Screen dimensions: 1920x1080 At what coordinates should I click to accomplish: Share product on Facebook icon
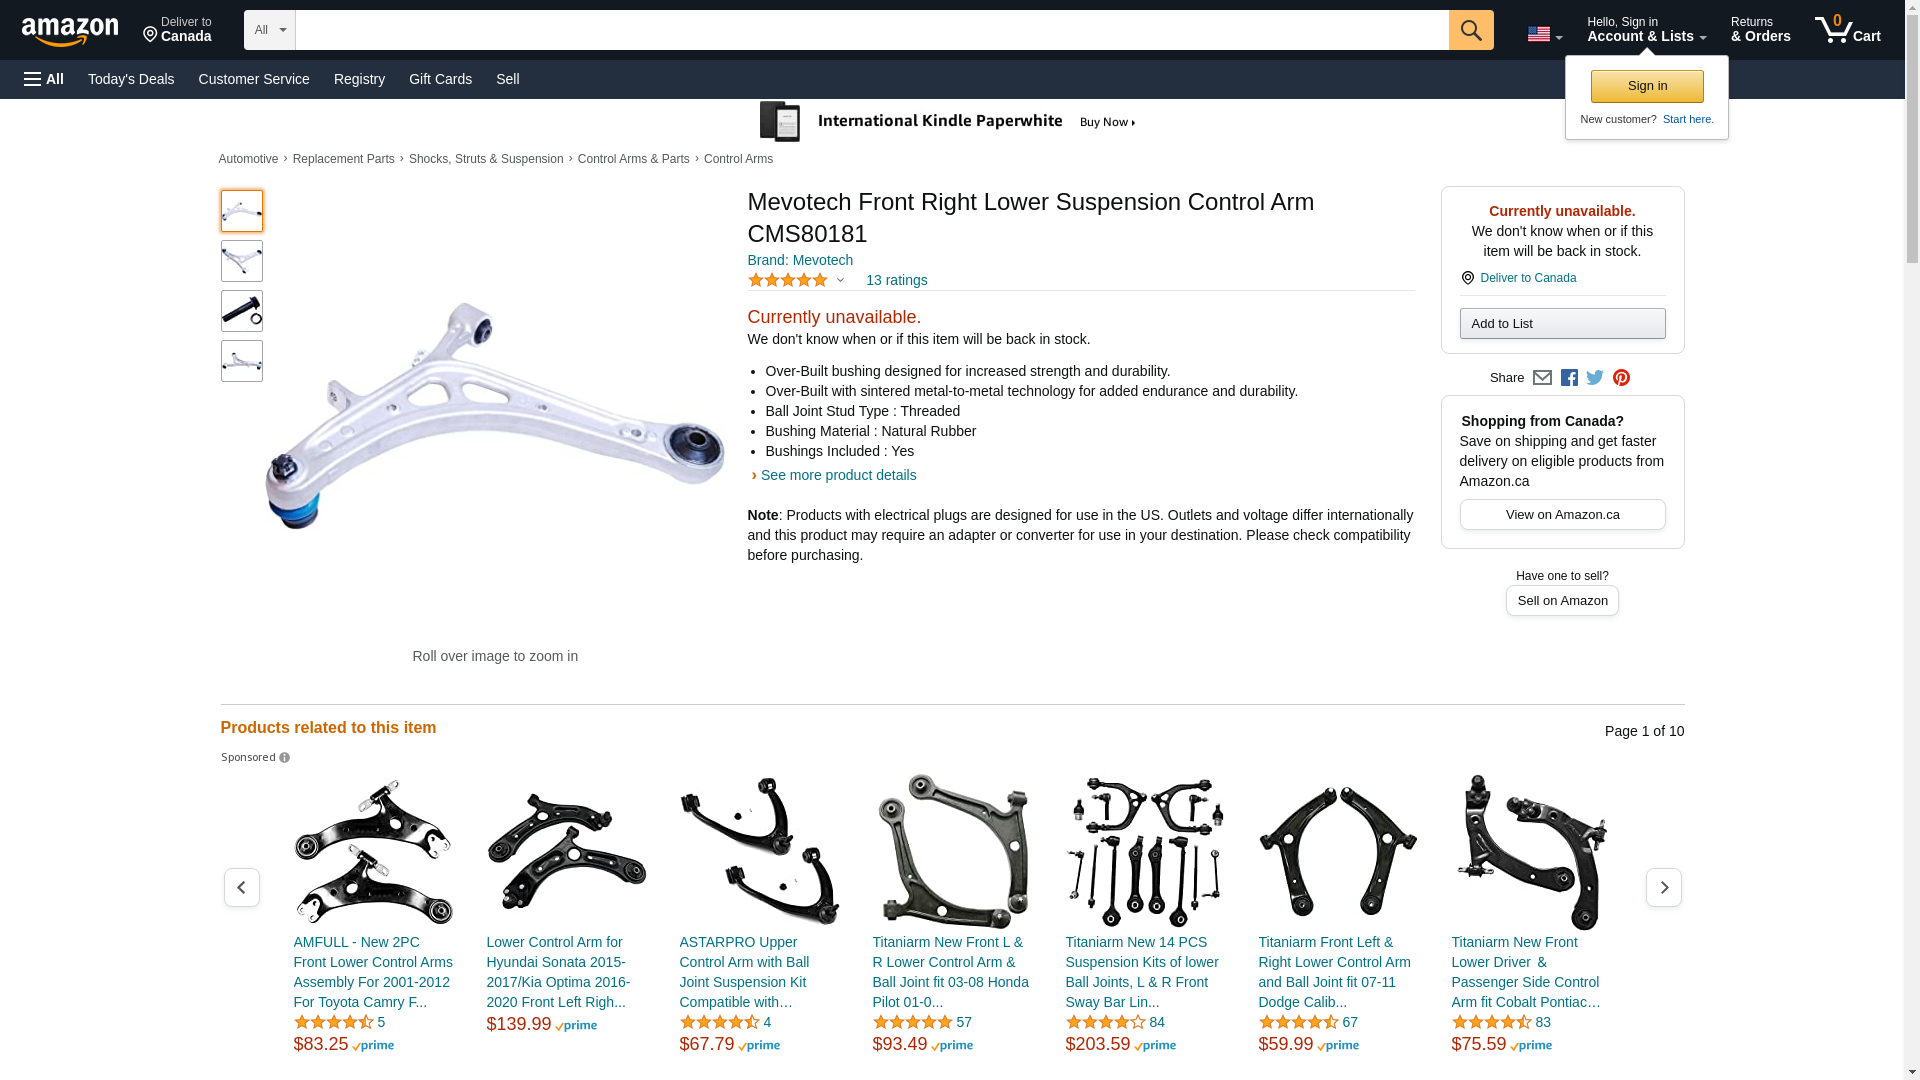[1569, 378]
